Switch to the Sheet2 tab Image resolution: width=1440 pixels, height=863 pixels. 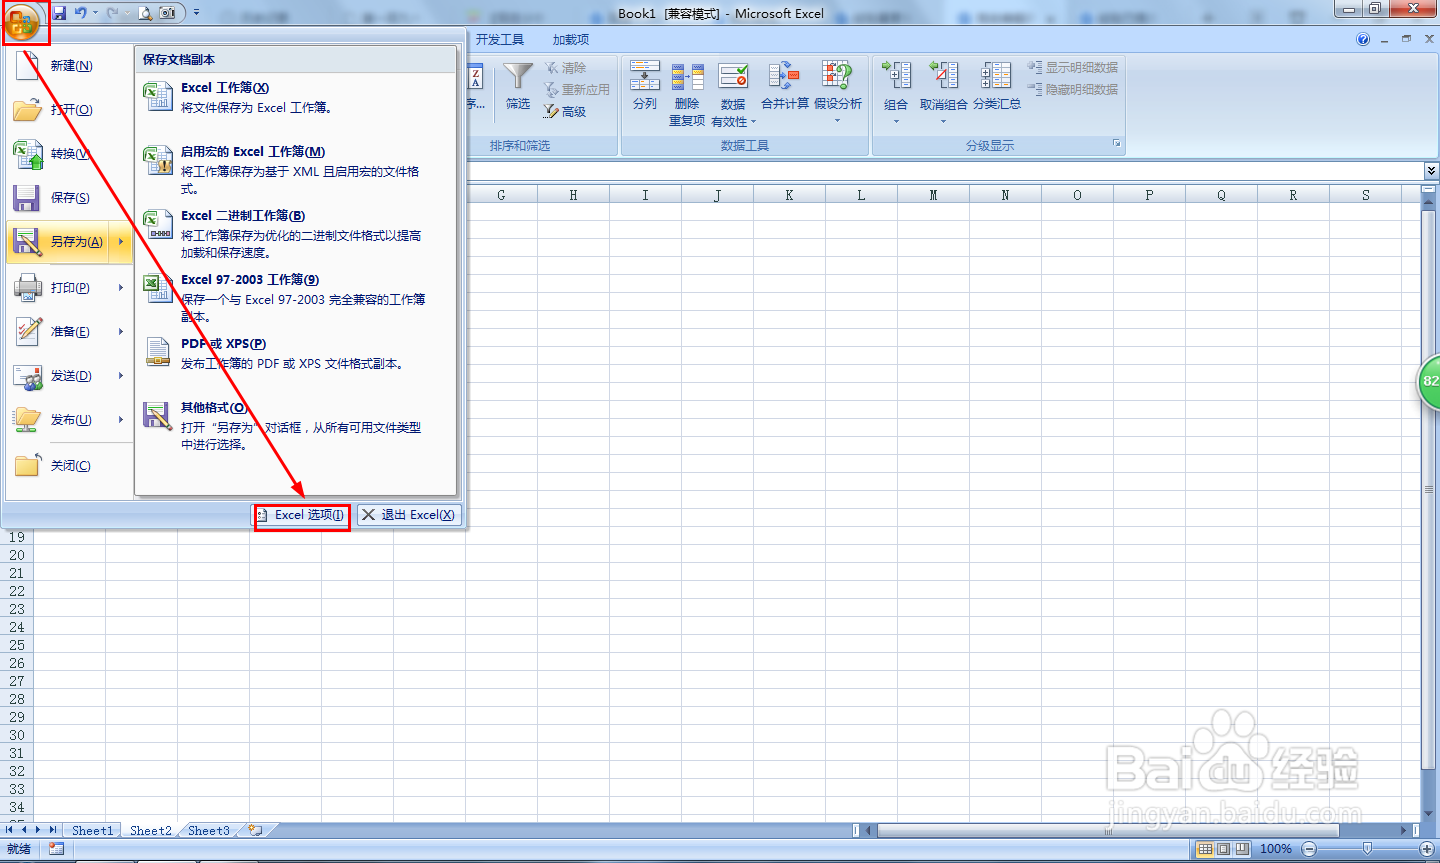click(x=150, y=831)
